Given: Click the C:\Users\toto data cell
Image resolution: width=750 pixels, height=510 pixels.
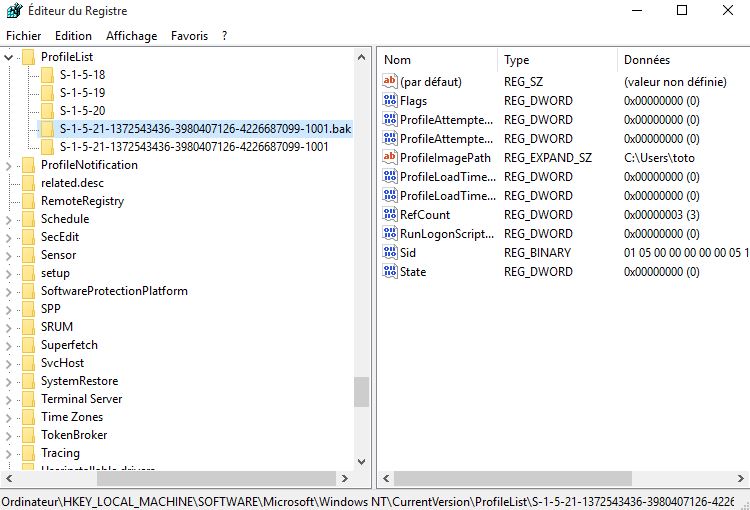Looking at the screenshot, I should coord(659,158).
